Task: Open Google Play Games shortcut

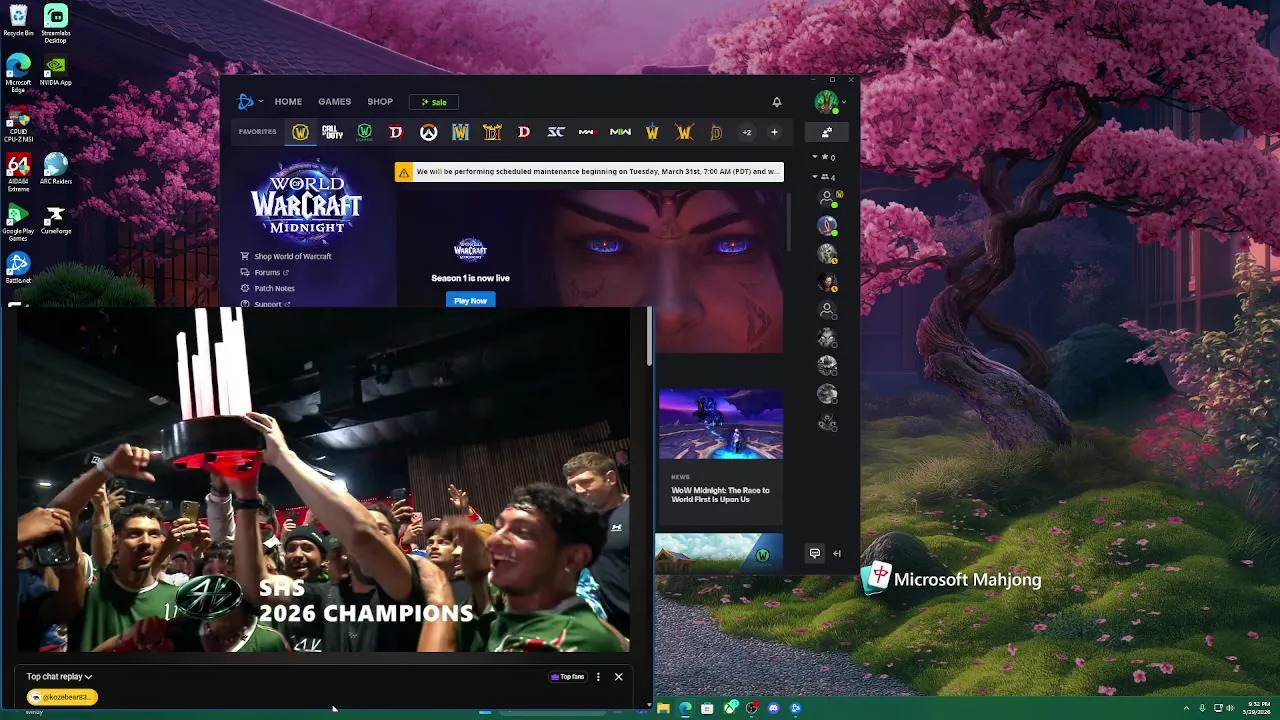Action: 18,223
